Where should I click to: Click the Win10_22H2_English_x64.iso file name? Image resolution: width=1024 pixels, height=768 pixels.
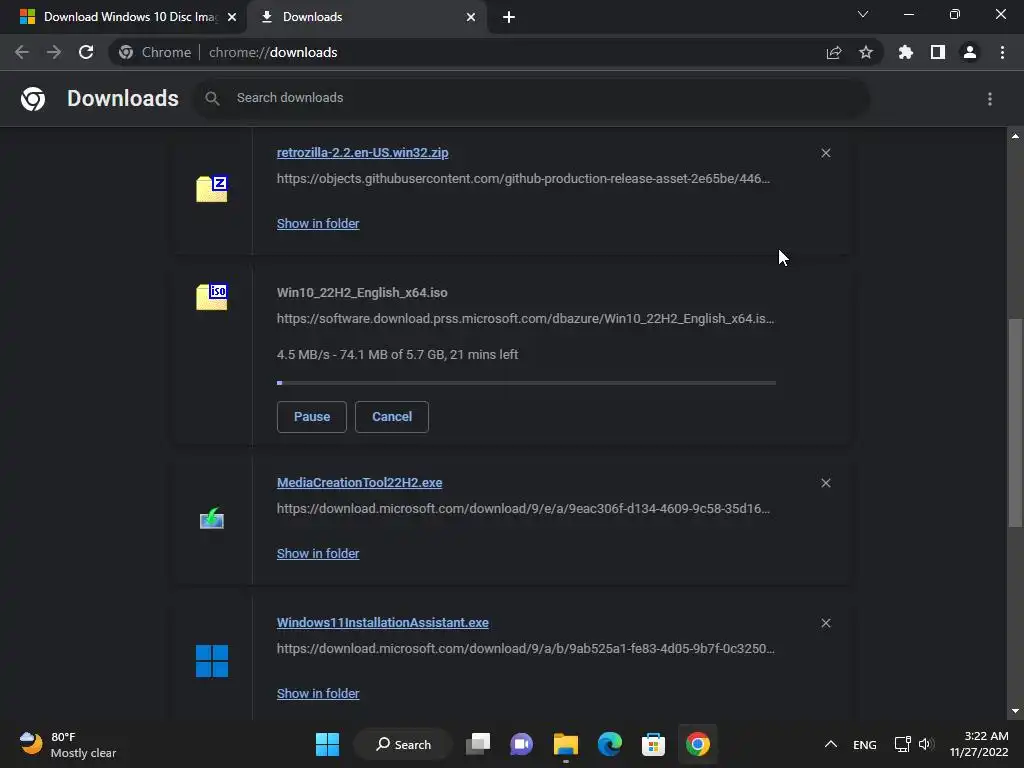362,293
